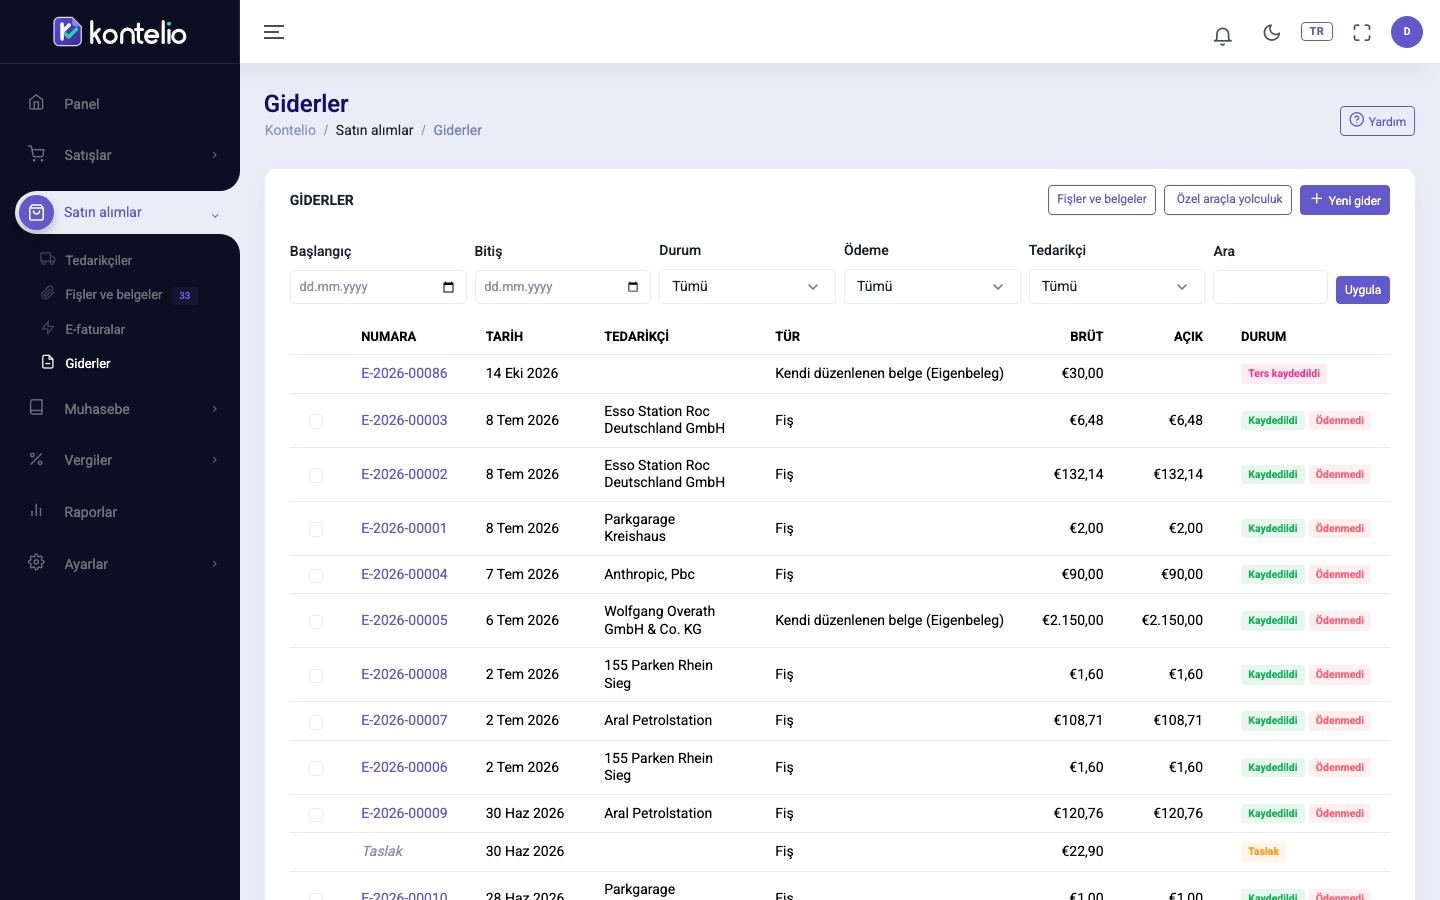
Task: Collapse the Satın alımlar submenu chevron
Action: point(214,215)
